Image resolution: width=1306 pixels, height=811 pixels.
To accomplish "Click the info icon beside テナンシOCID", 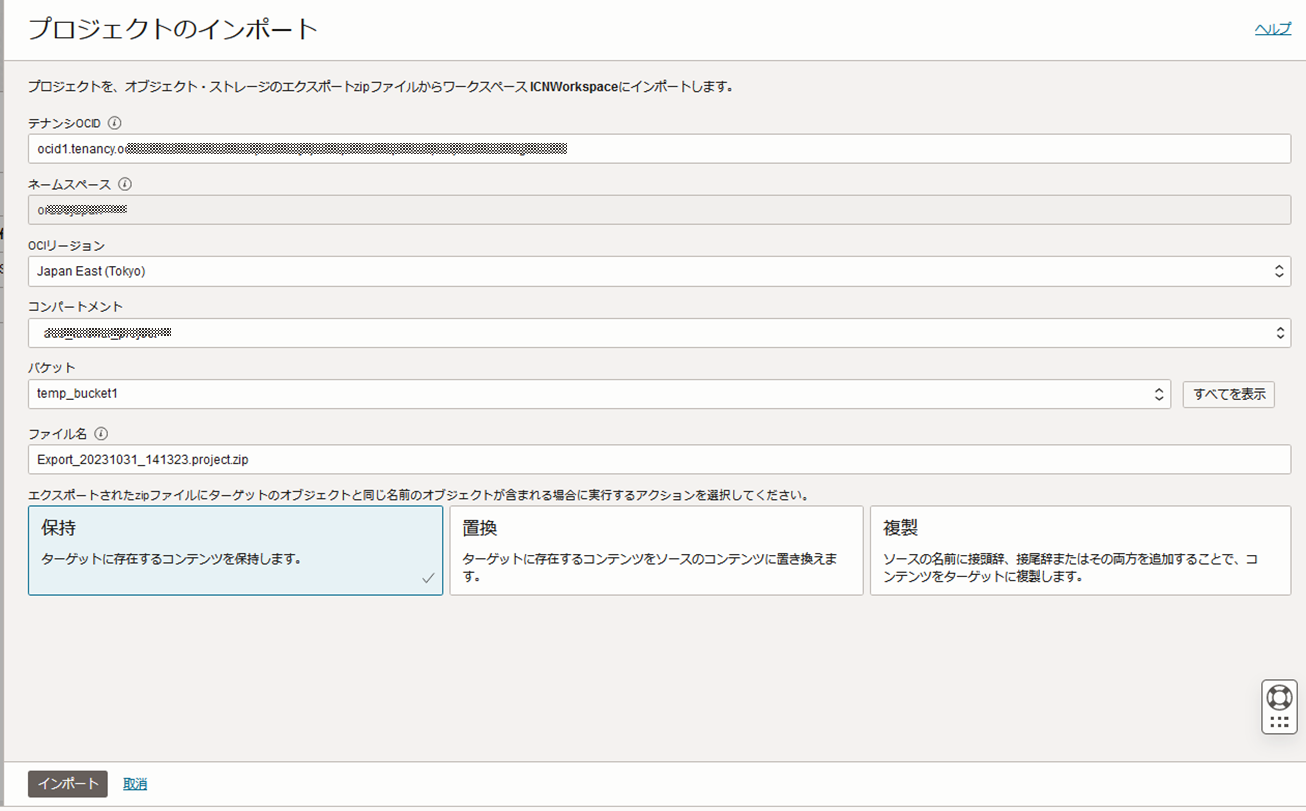I will pos(114,123).
